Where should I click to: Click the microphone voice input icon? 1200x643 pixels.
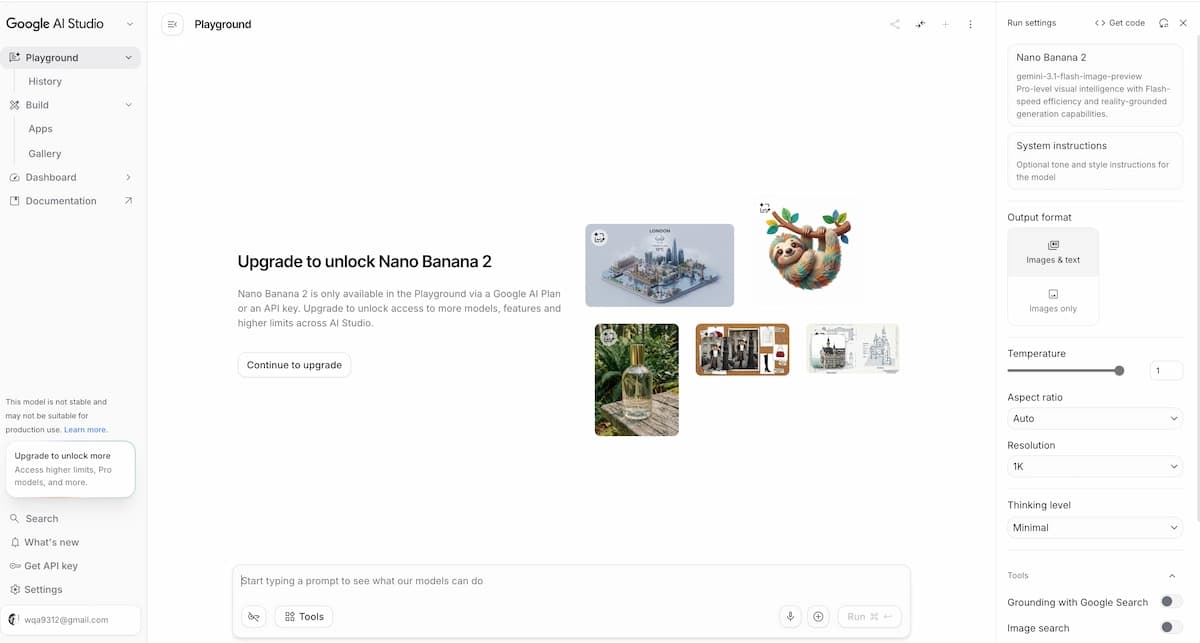click(x=790, y=617)
